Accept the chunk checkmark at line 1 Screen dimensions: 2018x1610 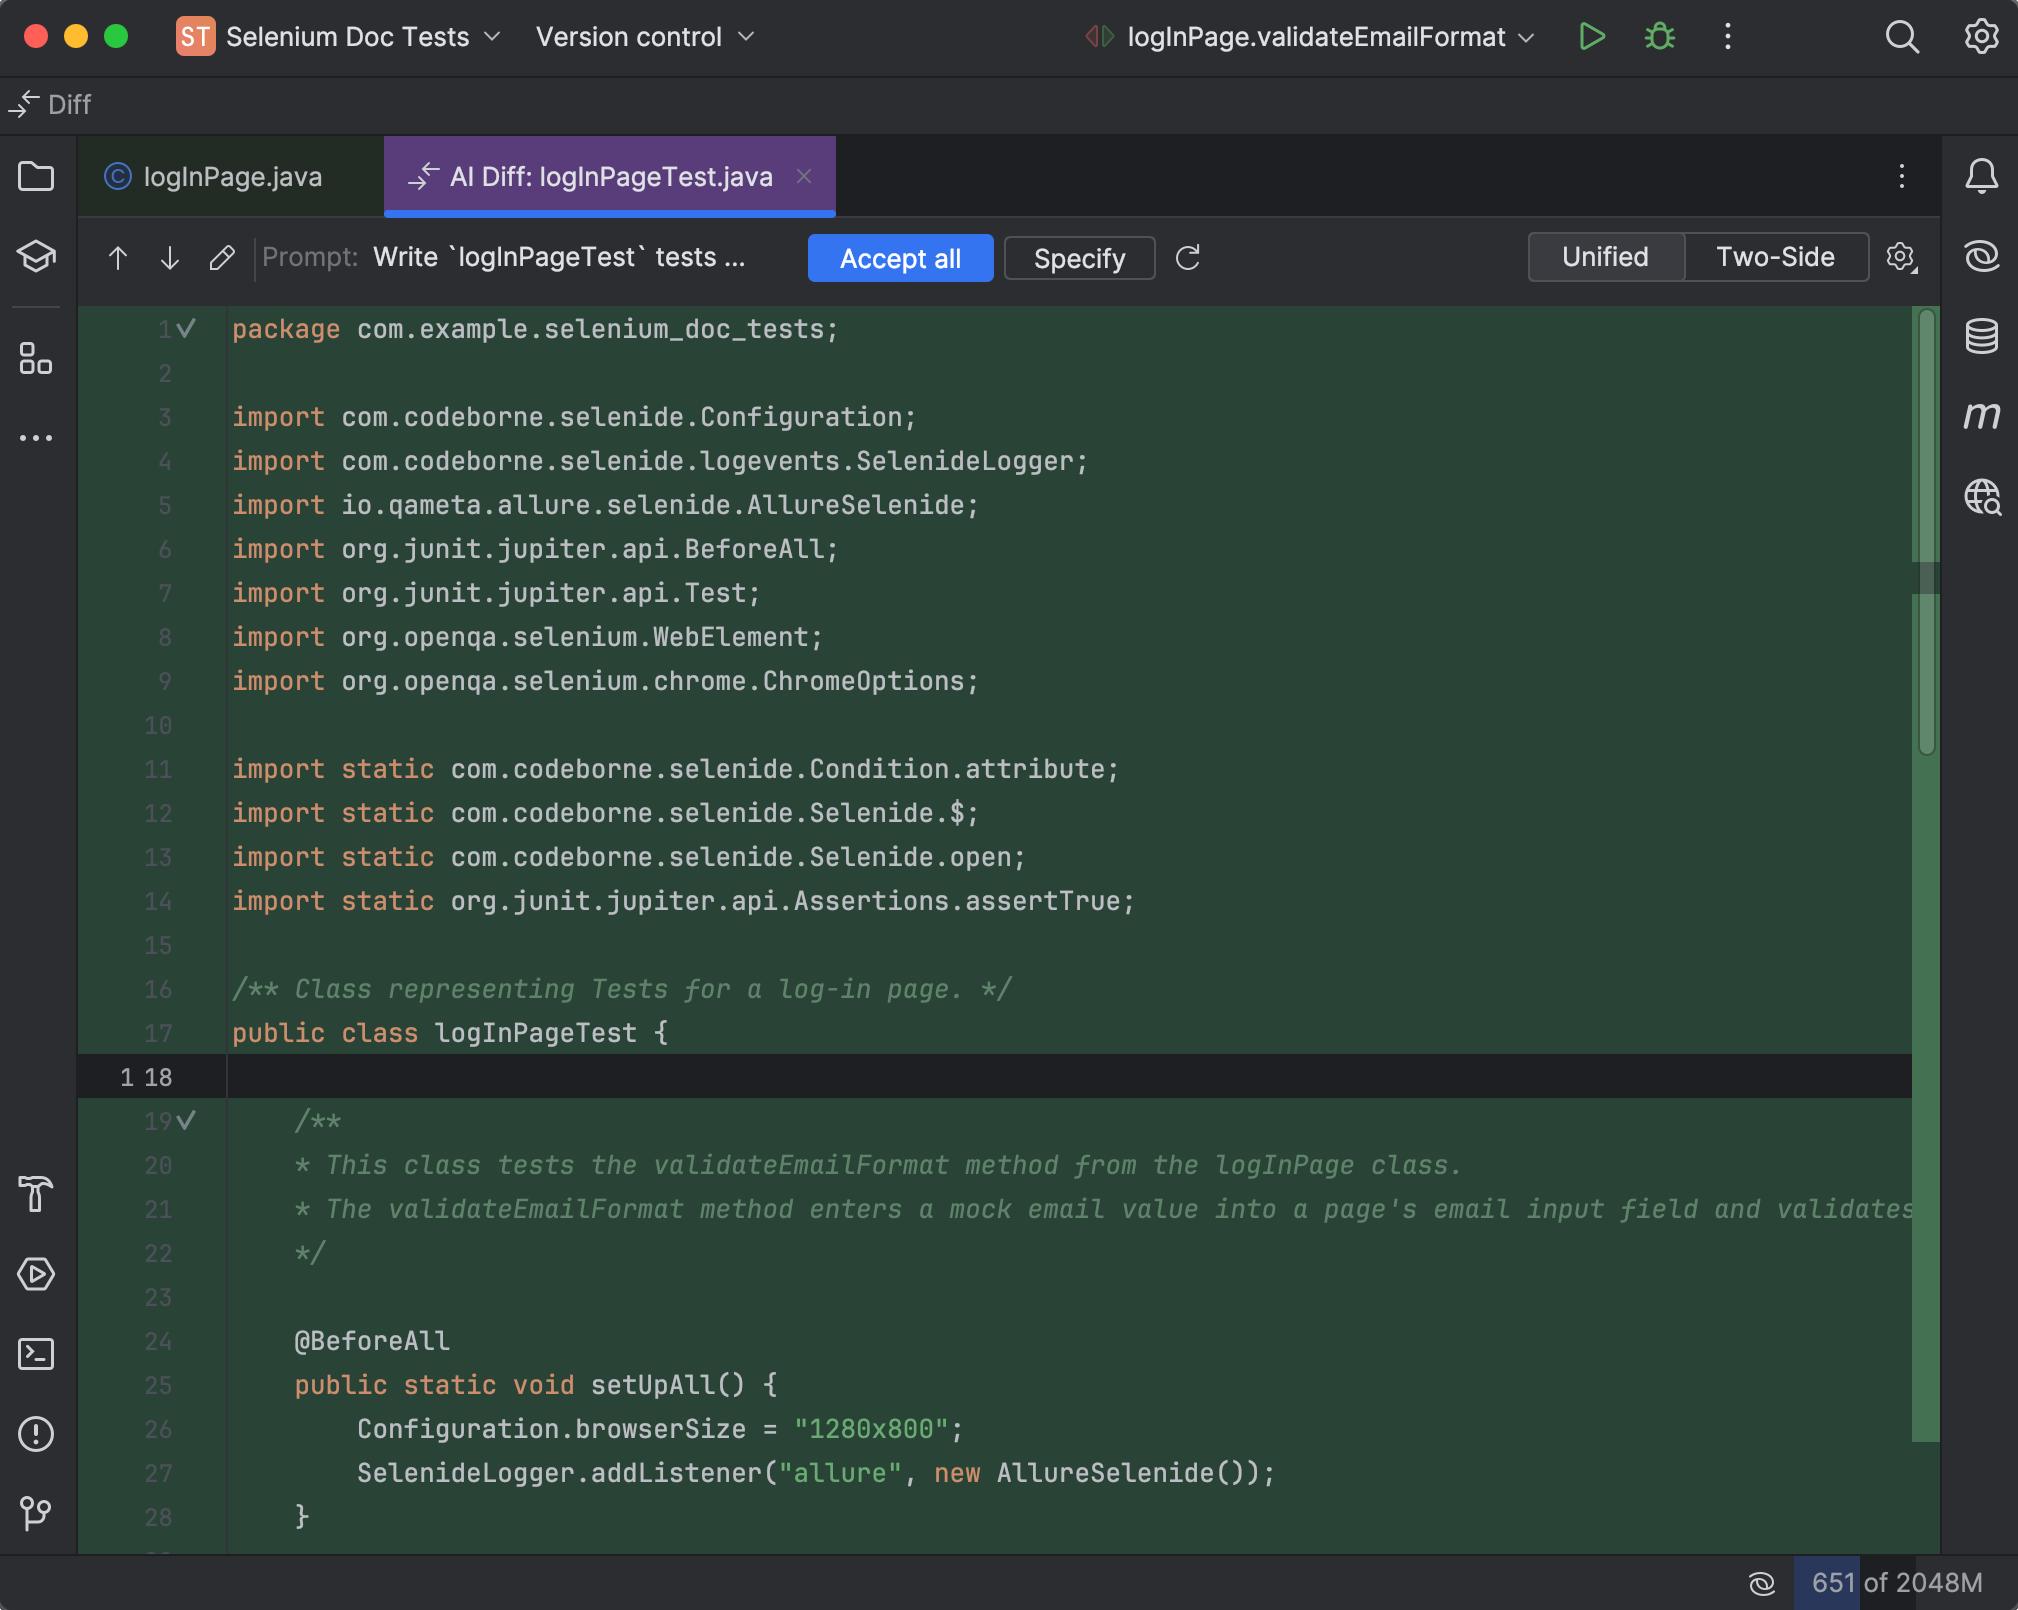pyautogui.click(x=186, y=328)
